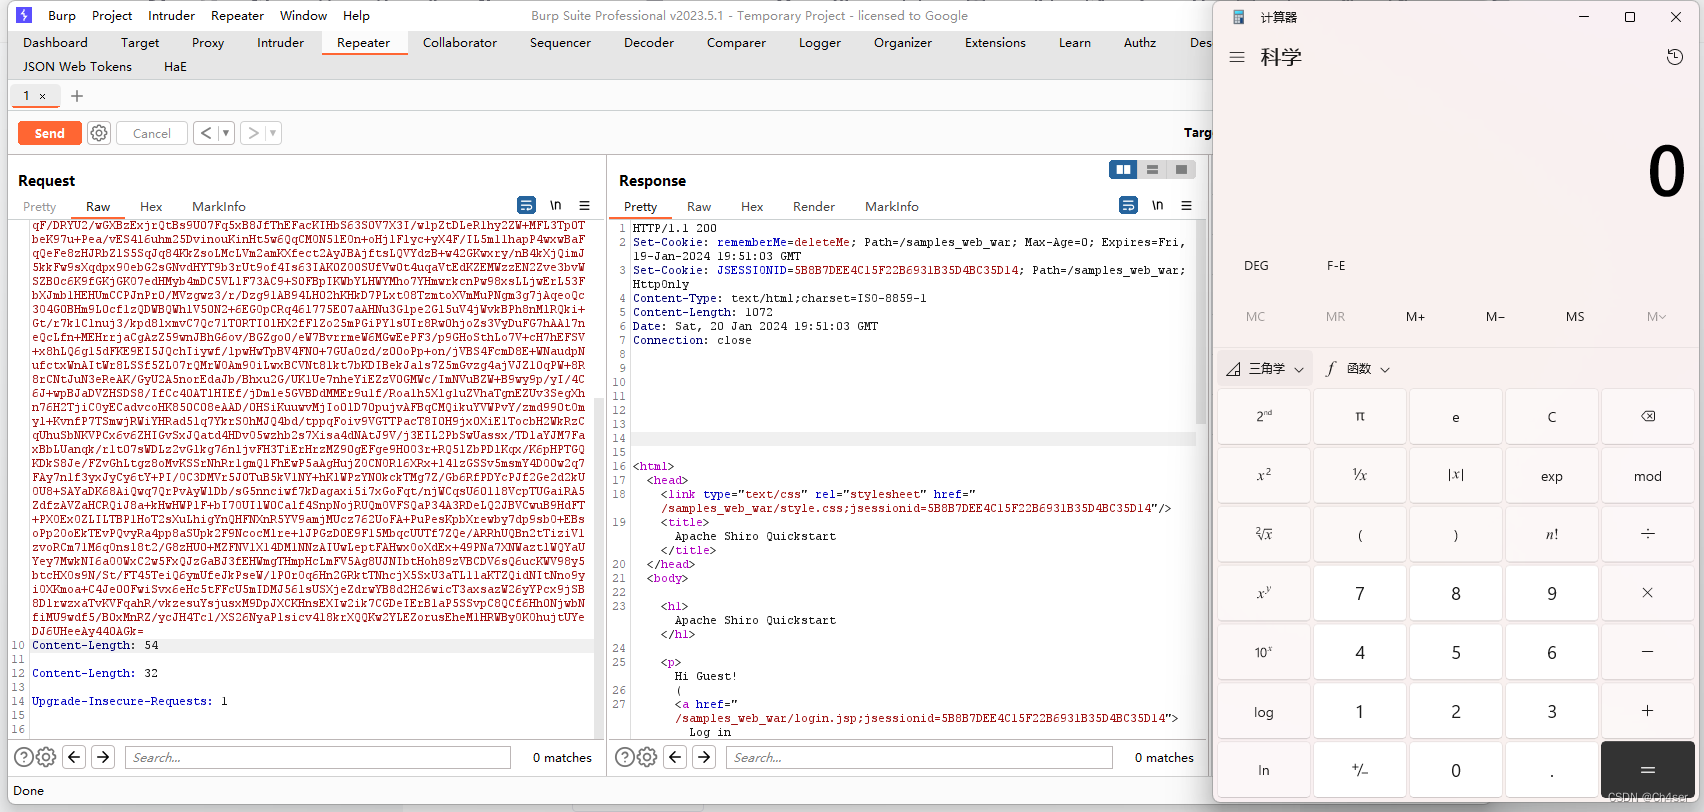Jump to next Request search match
Image resolution: width=1704 pixels, height=812 pixels.
tap(103, 757)
